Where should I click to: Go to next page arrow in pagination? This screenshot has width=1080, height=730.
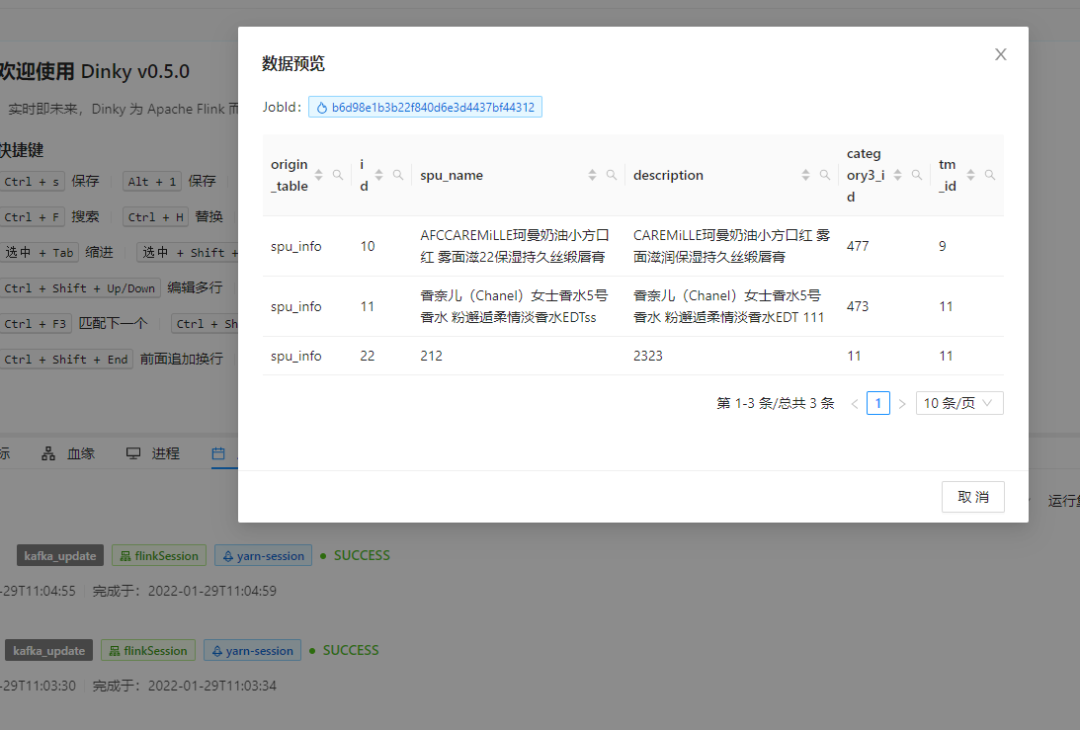point(902,404)
